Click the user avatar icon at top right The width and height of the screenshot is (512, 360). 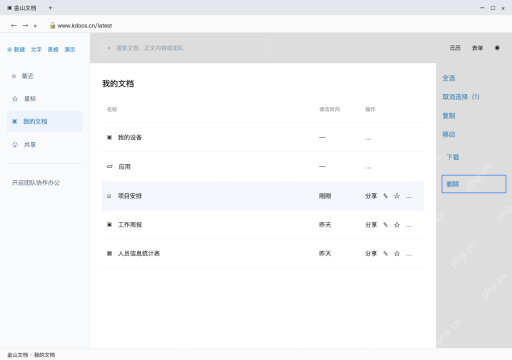tap(497, 48)
